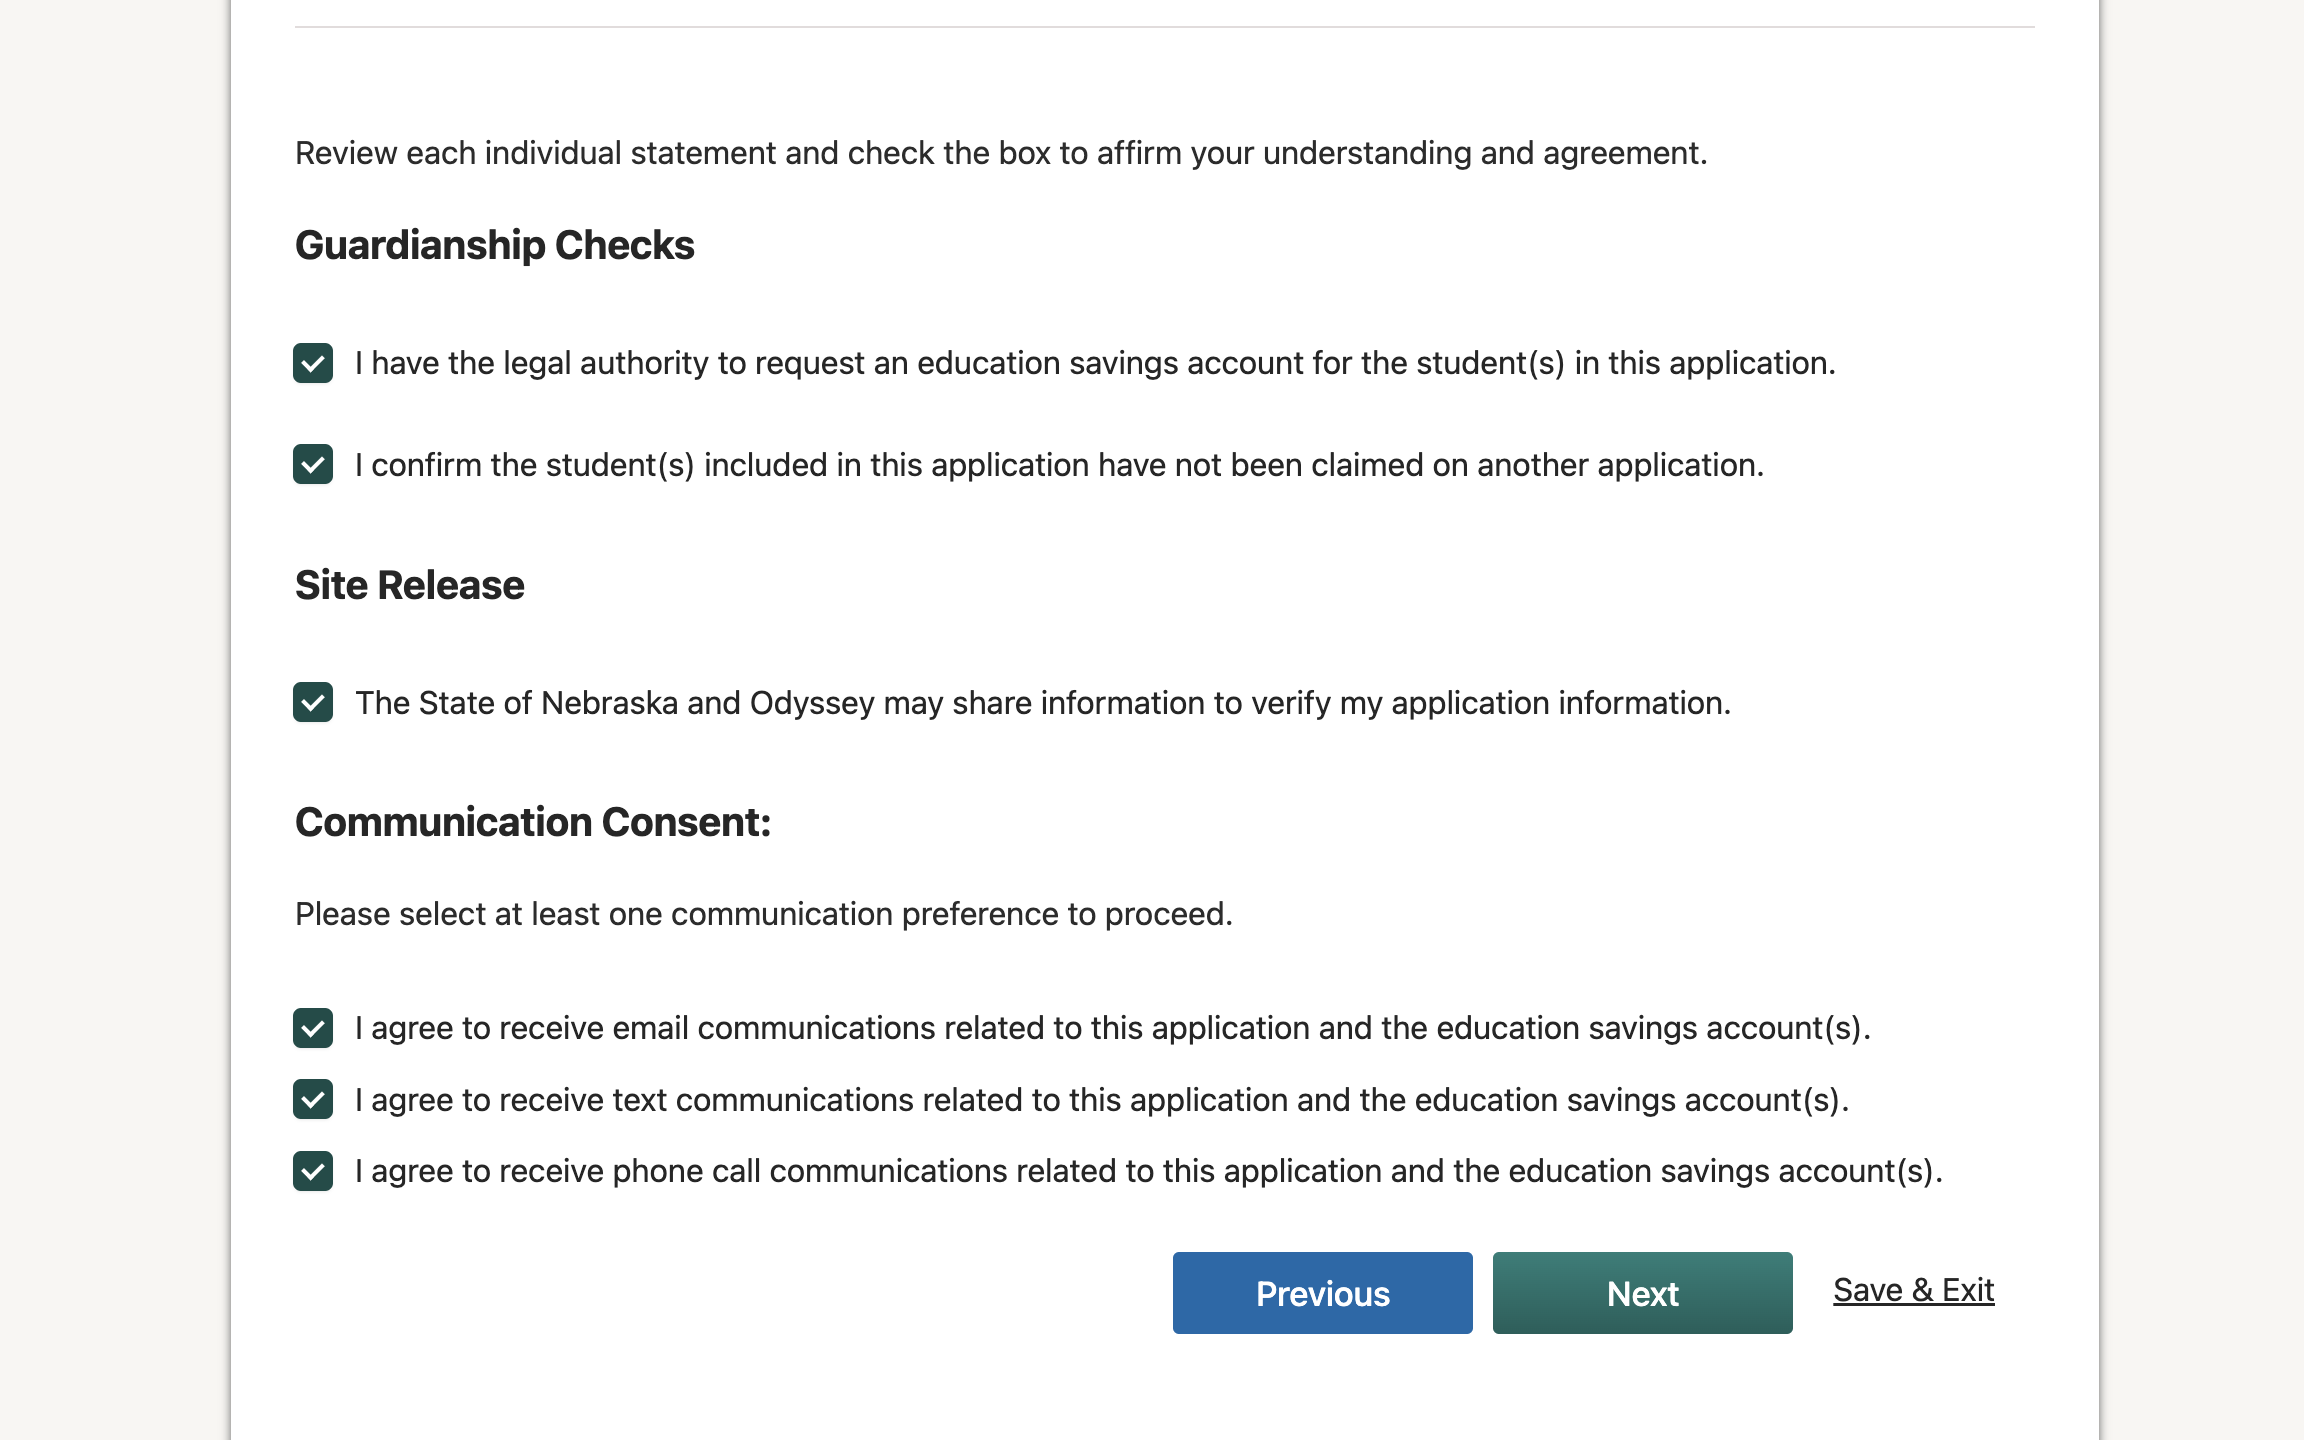Disable the email communications consent checkbox
This screenshot has height=1440, width=2304.
[x=313, y=1028]
